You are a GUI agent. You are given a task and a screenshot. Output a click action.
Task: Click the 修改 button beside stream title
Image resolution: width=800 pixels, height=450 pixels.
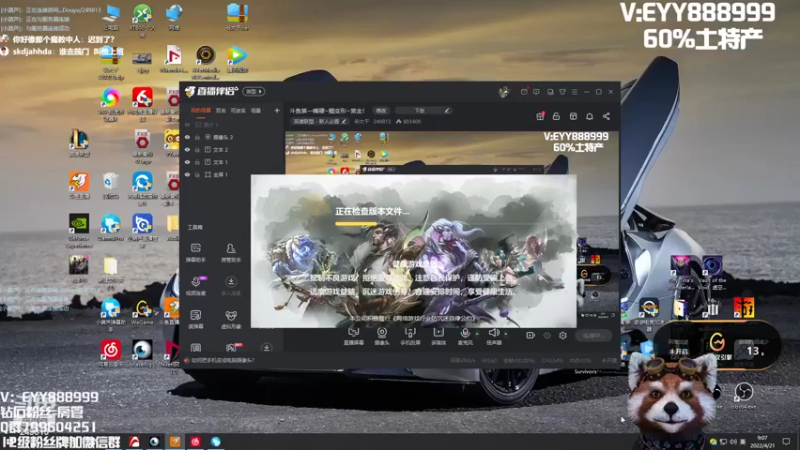(381, 110)
